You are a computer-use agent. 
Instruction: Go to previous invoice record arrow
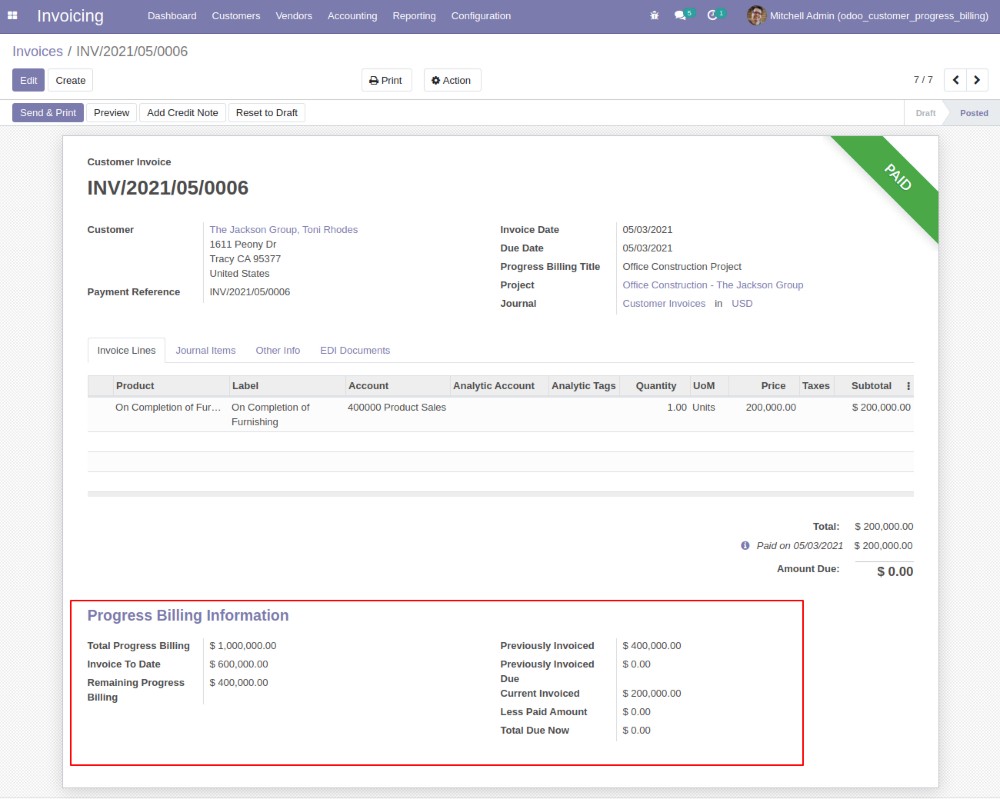[x=955, y=80]
